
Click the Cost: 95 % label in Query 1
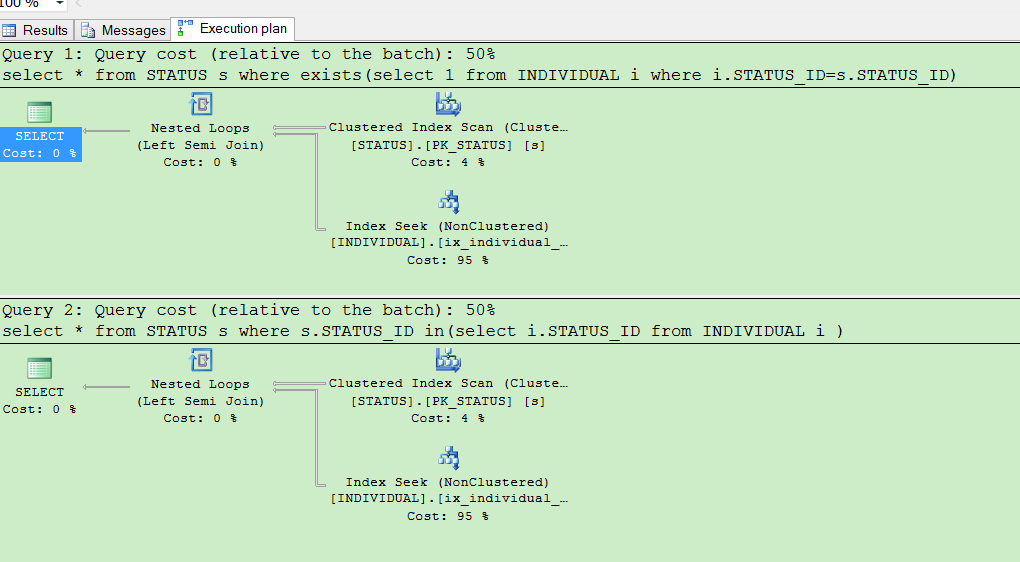448,260
